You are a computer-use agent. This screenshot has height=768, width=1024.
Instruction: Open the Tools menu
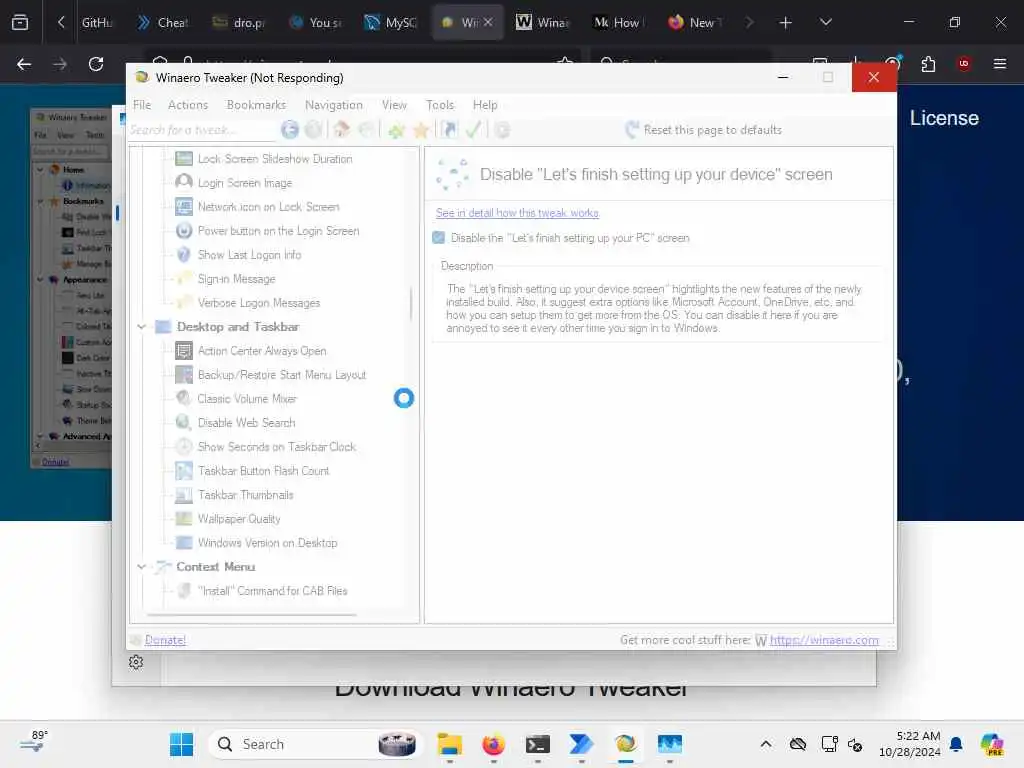(x=440, y=104)
